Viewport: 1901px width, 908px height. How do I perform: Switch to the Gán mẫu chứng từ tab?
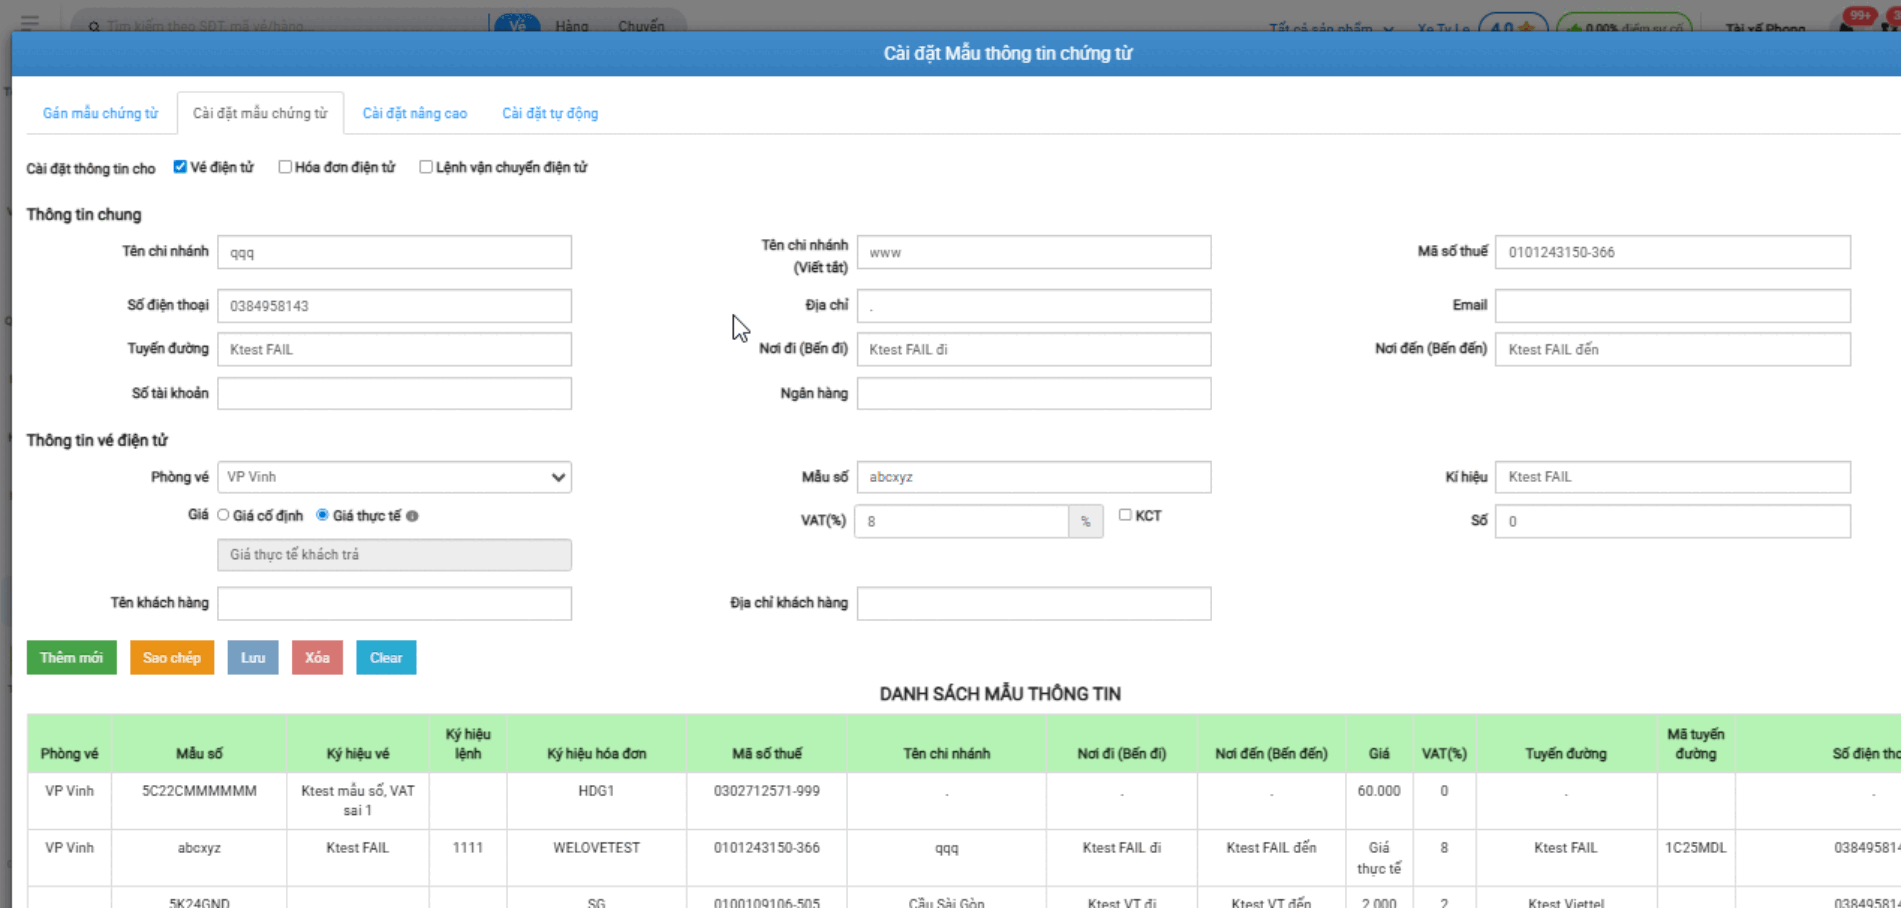coord(100,113)
